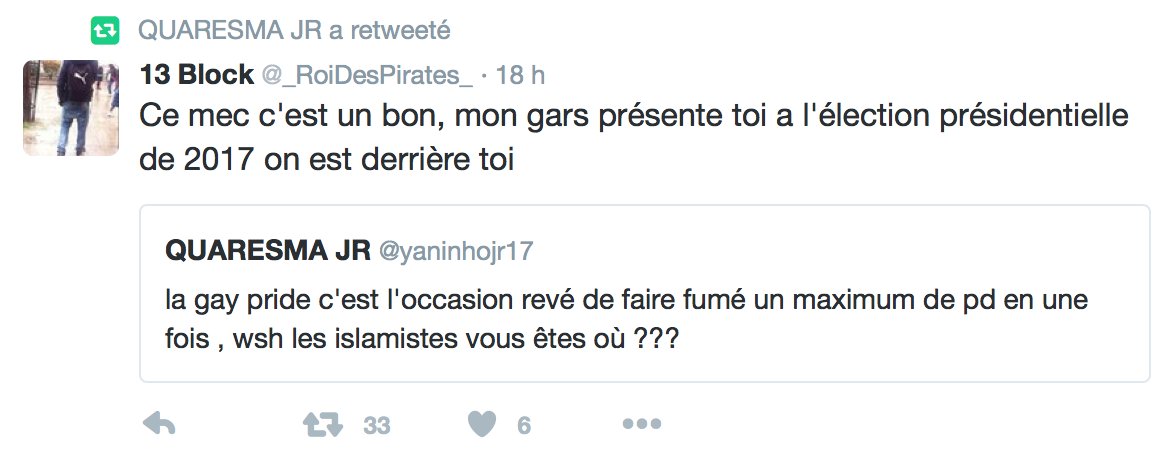Toggle the heart like icon
Viewport: 1170px width, 458px height.
point(482,425)
